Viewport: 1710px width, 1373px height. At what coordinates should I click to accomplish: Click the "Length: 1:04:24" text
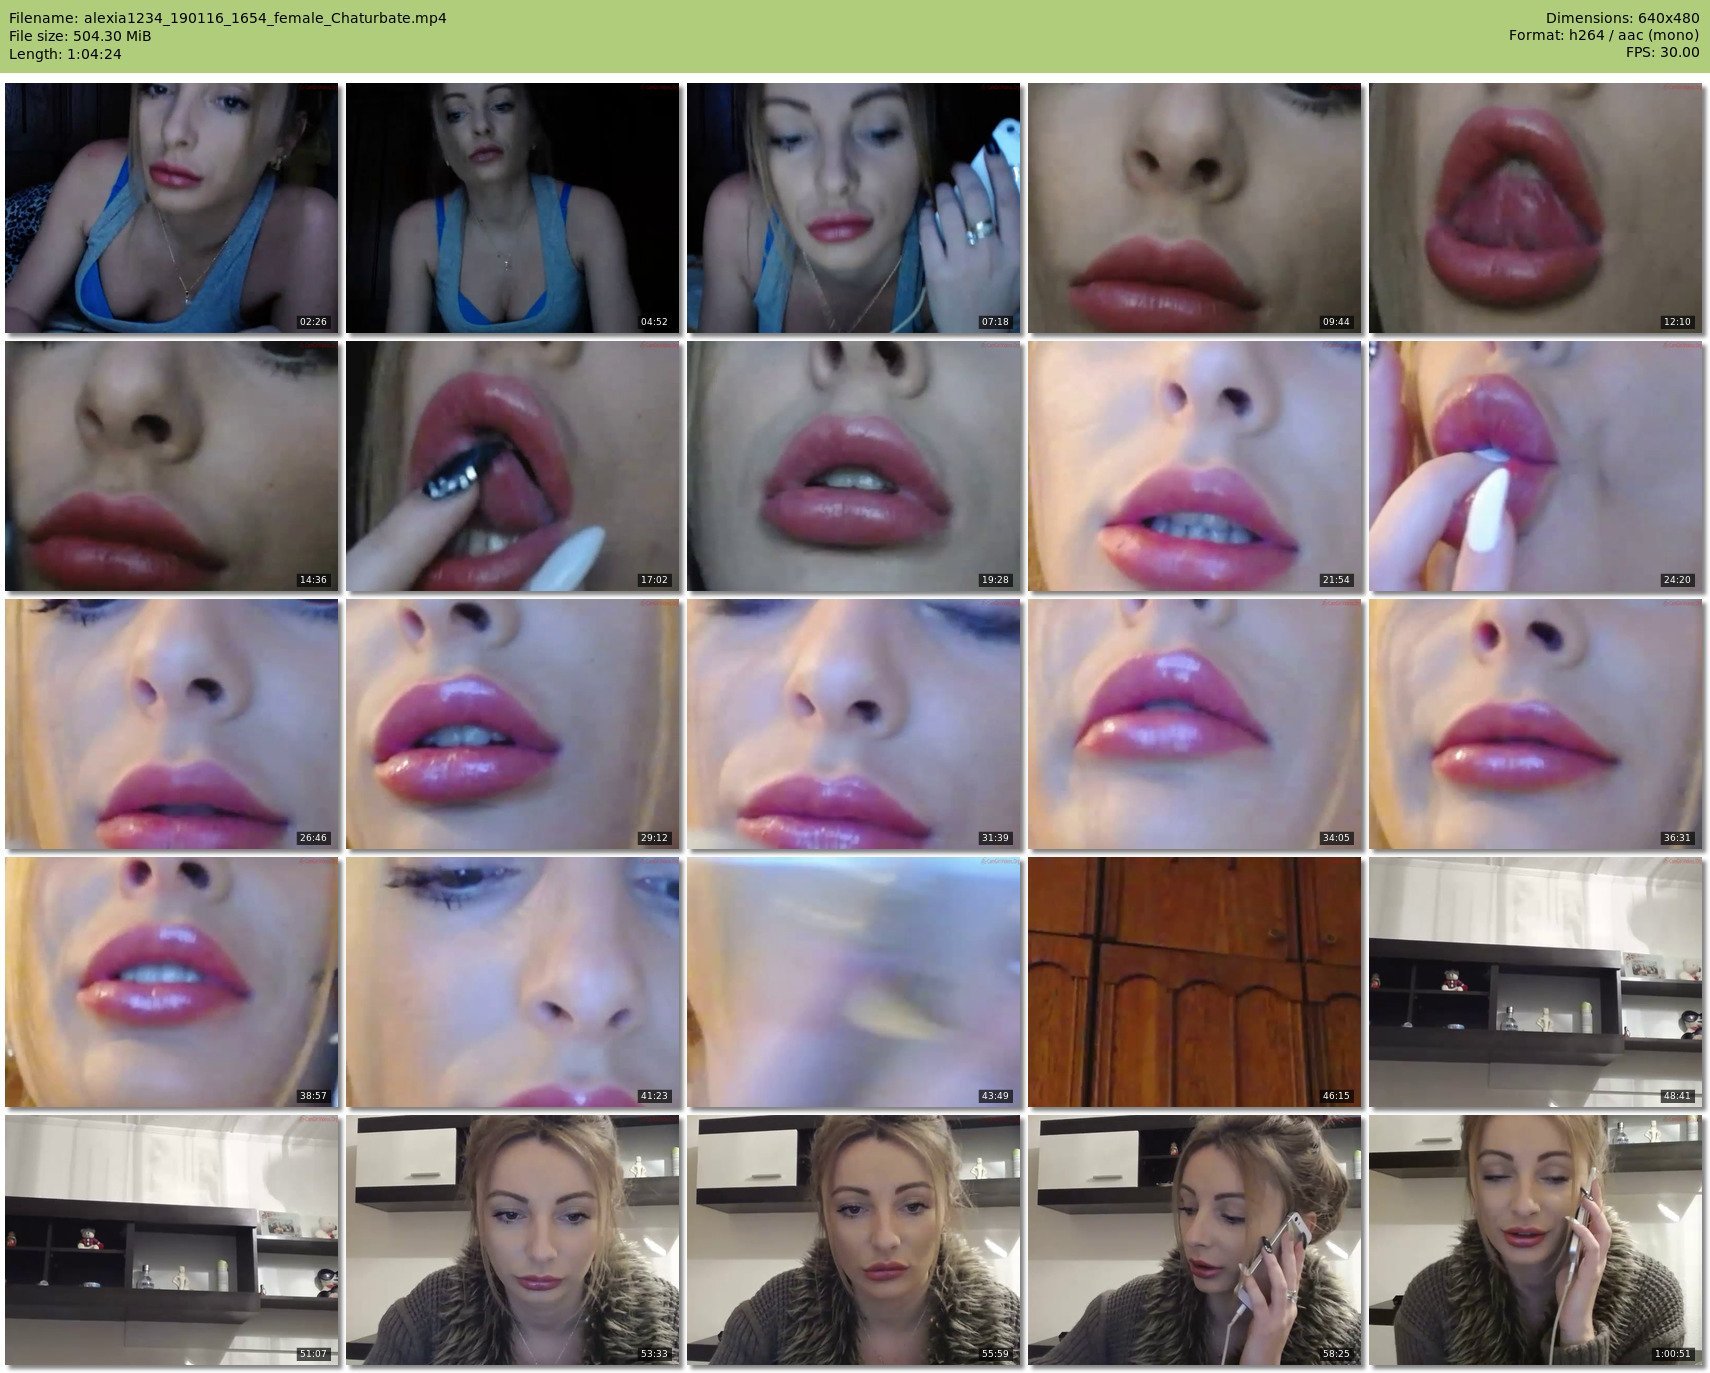point(65,54)
